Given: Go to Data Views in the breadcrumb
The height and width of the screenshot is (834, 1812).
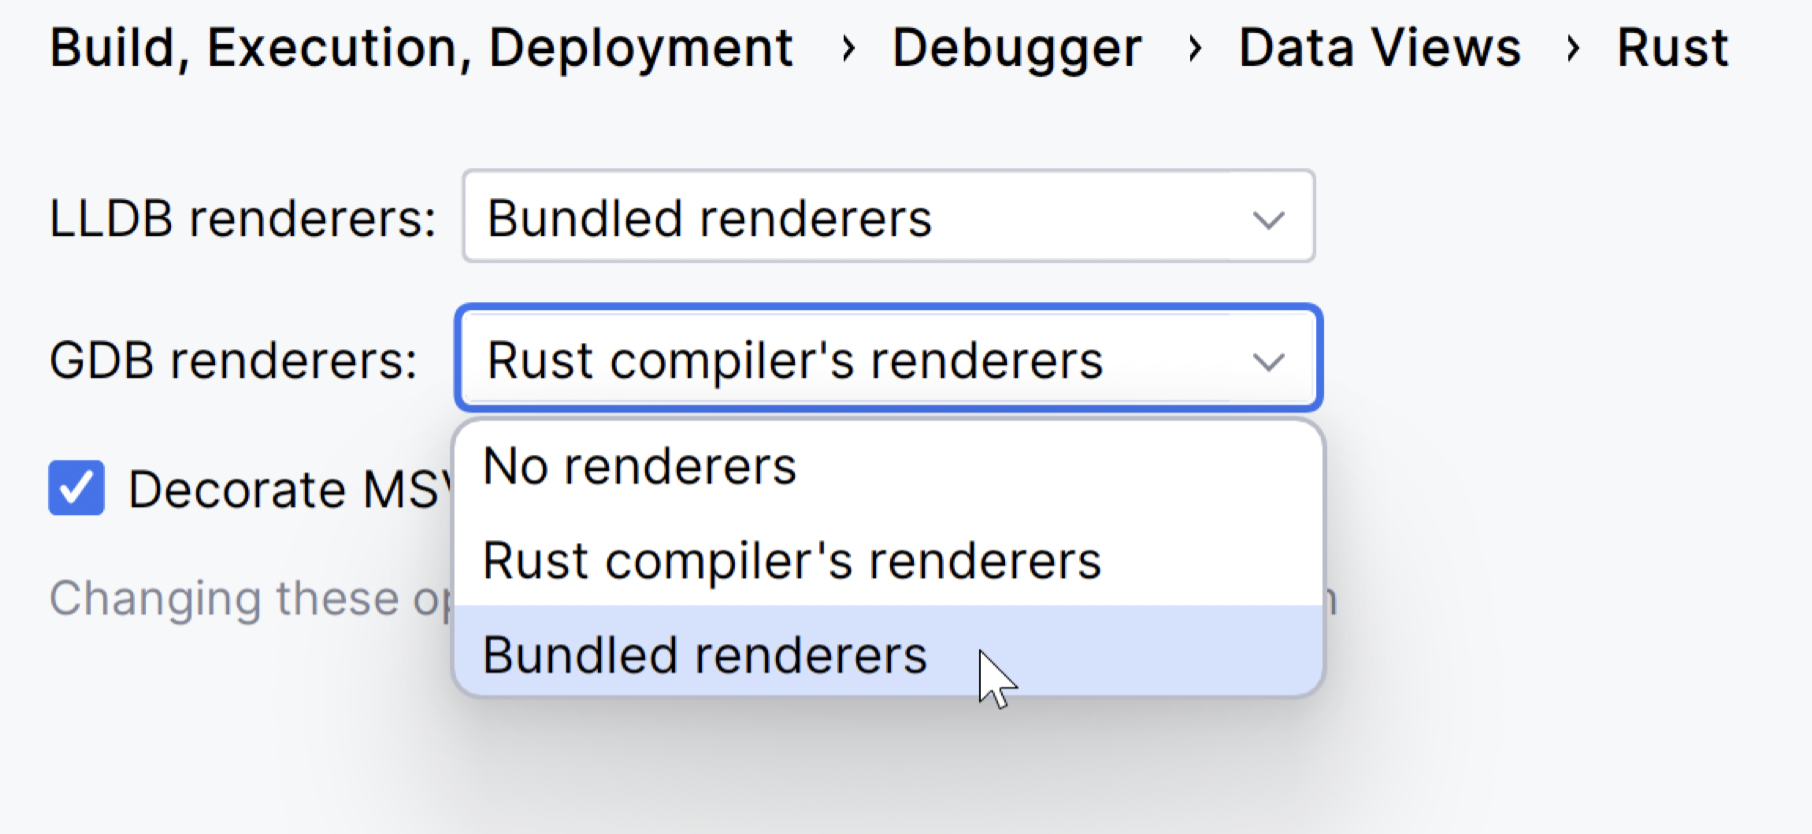Looking at the screenshot, I should (x=1377, y=46).
